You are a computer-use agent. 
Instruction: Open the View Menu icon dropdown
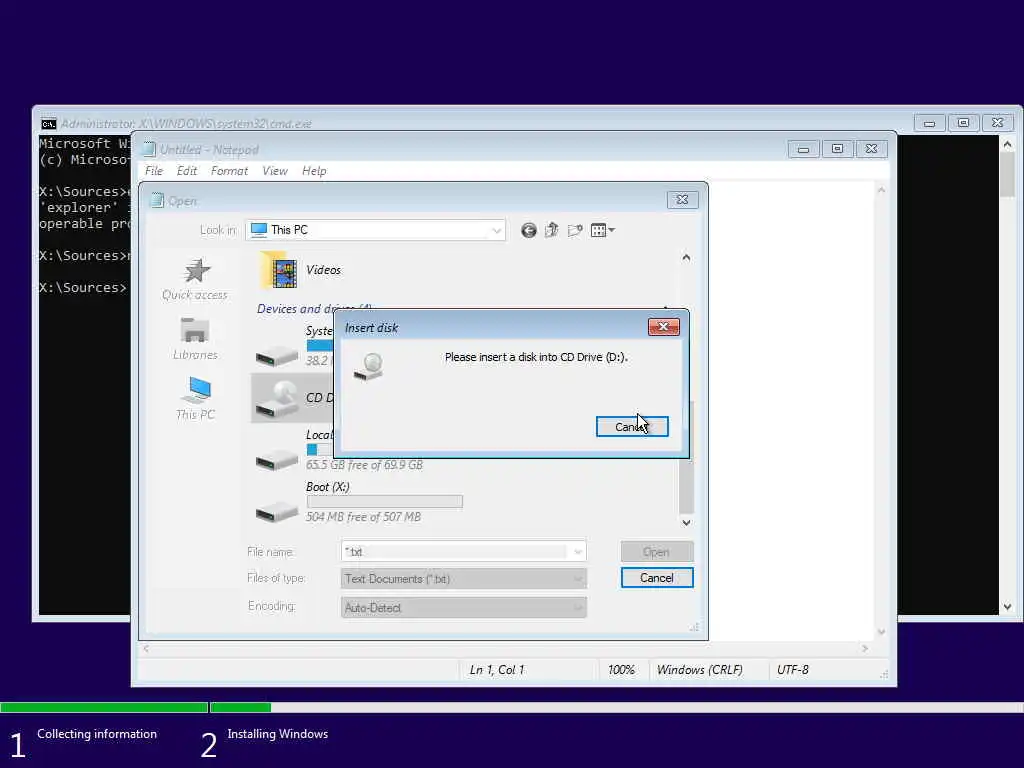602,230
